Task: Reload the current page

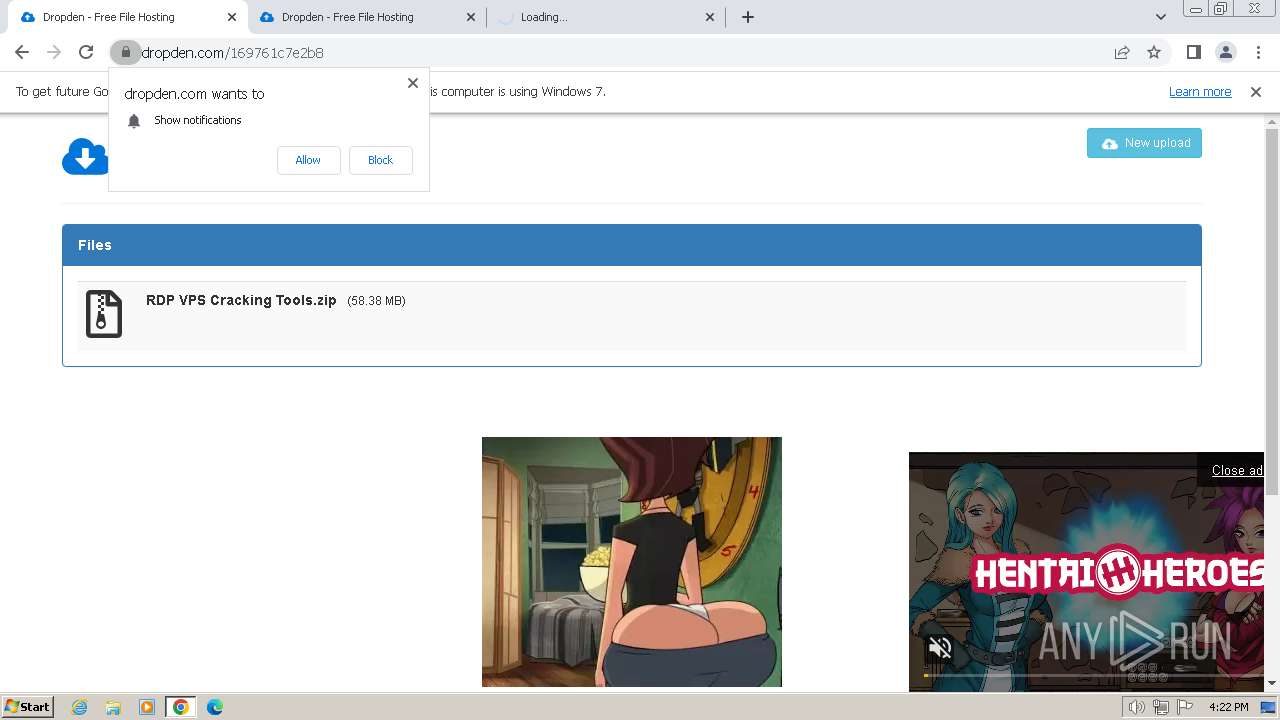Action: 86,52
